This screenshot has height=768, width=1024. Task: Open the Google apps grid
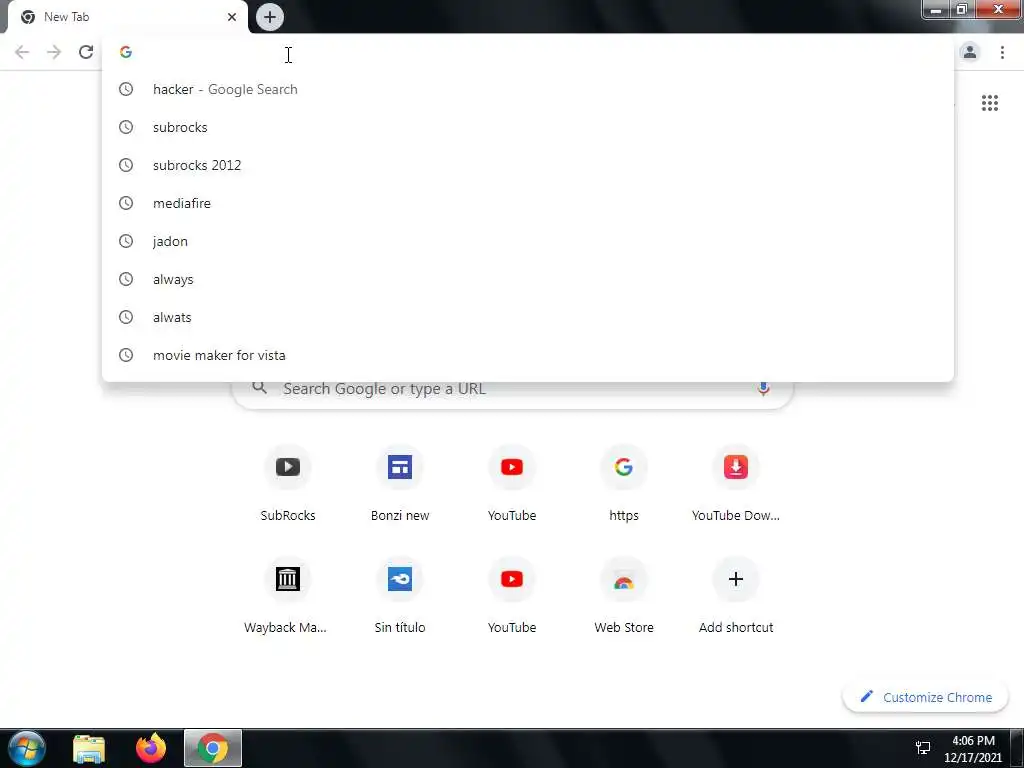click(x=989, y=103)
